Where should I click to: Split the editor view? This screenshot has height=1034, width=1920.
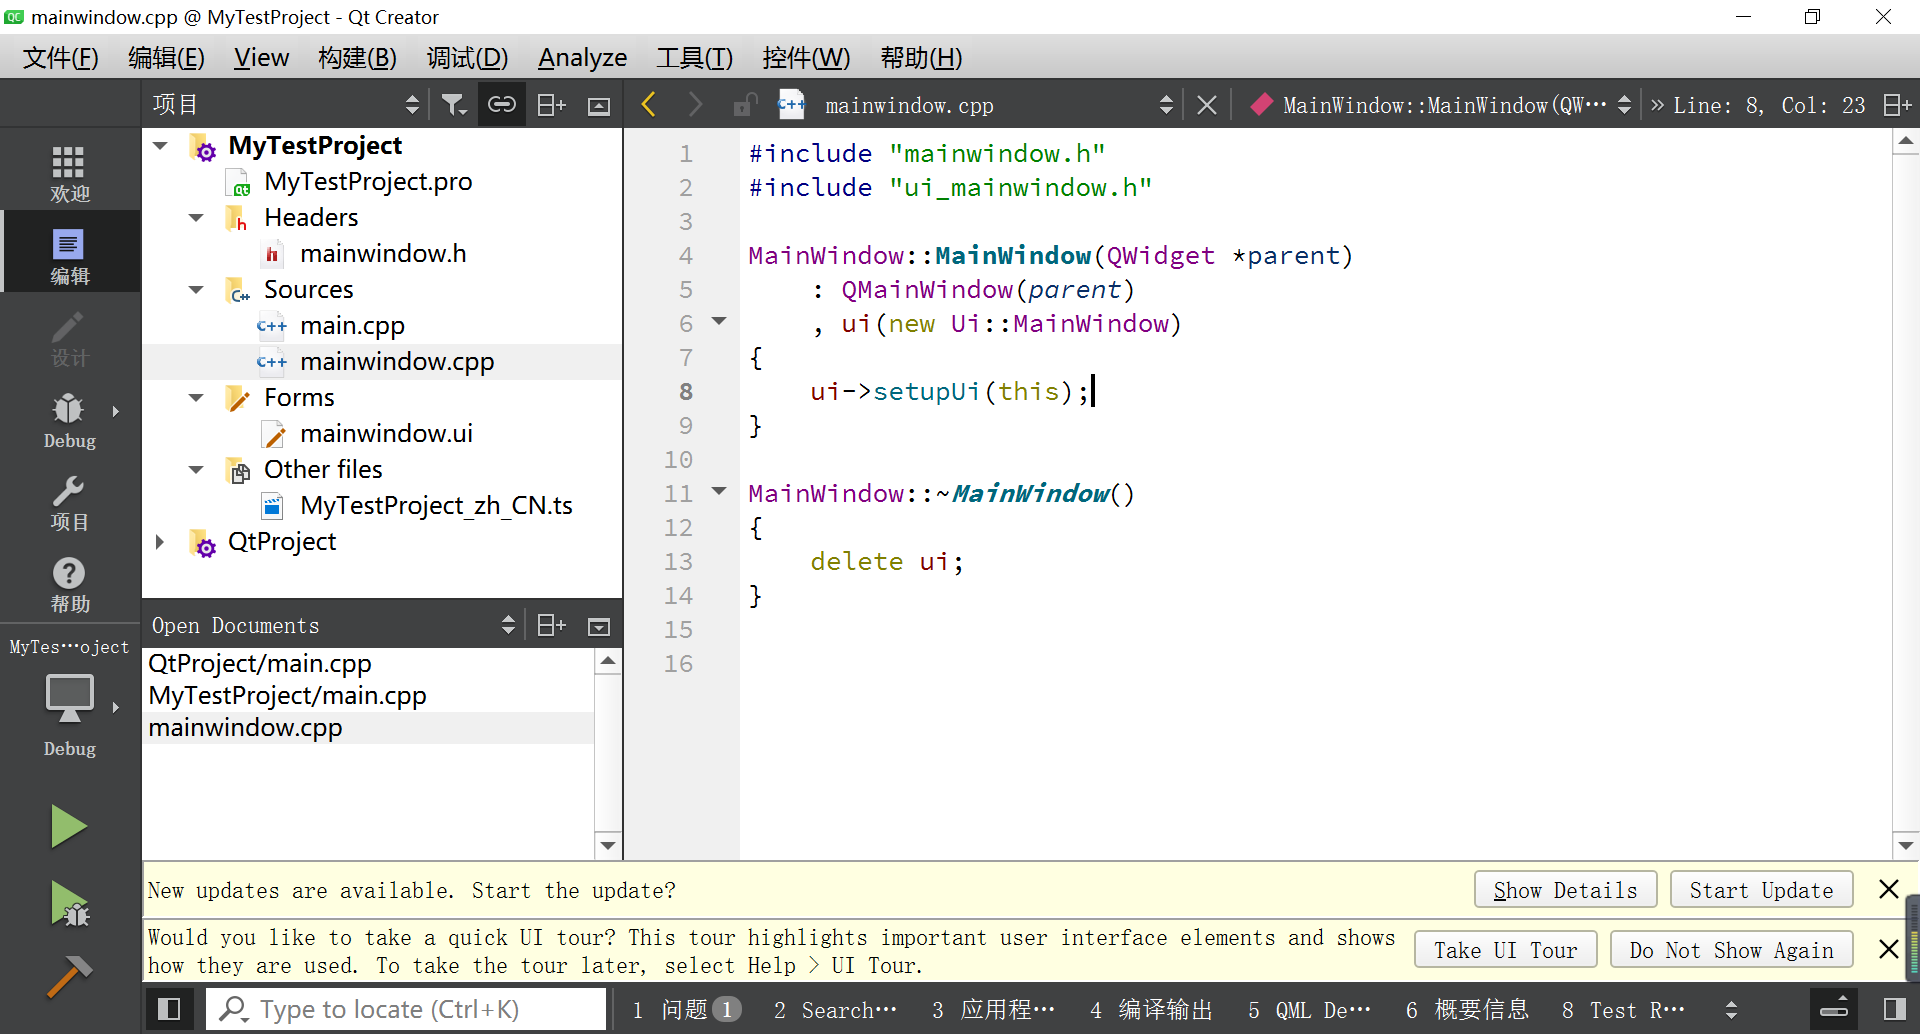[1897, 105]
